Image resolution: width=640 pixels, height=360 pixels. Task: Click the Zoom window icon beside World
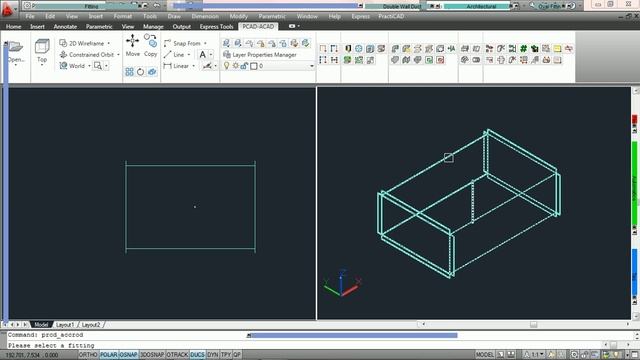click(98, 65)
